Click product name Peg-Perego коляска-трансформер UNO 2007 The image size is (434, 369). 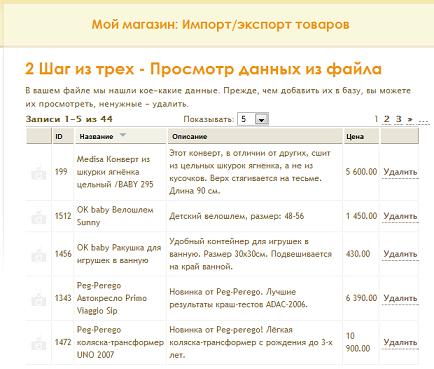[120, 342]
